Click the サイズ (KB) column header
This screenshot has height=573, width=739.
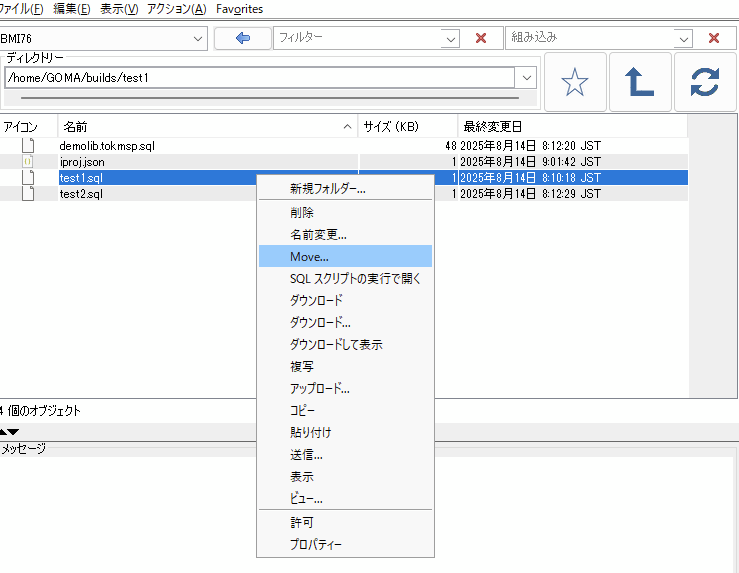408,127
